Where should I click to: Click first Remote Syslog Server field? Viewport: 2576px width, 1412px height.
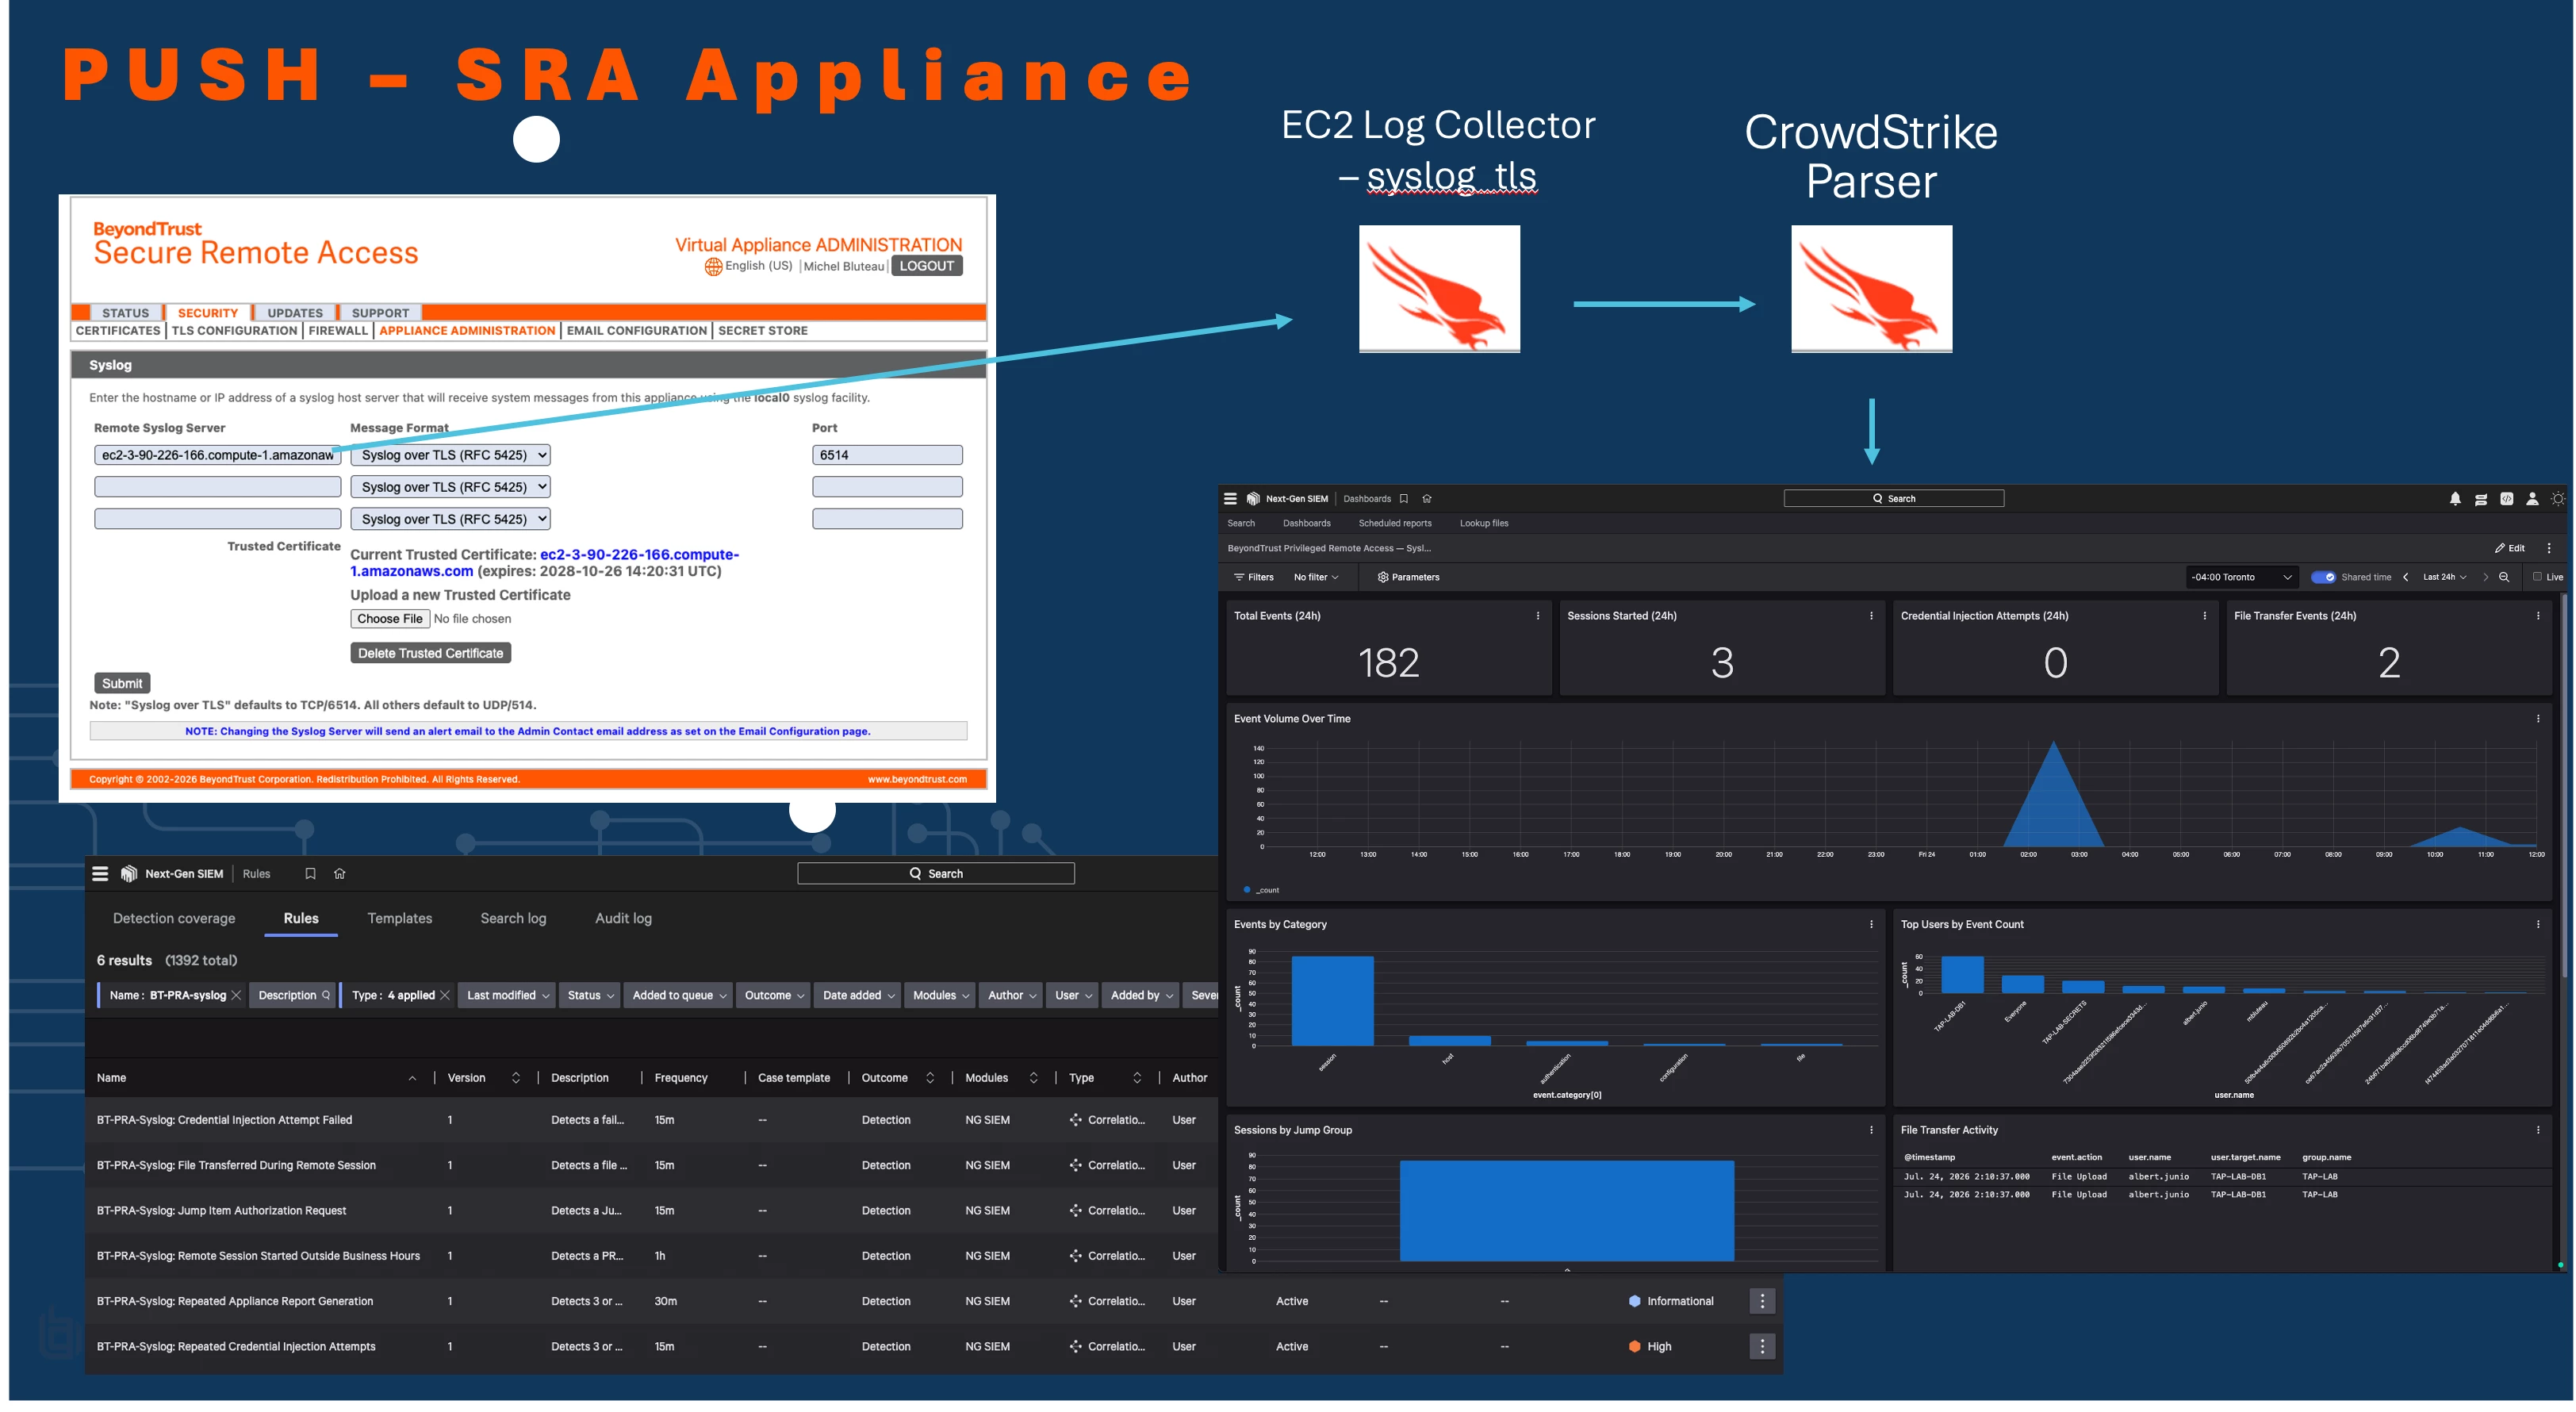(x=217, y=455)
